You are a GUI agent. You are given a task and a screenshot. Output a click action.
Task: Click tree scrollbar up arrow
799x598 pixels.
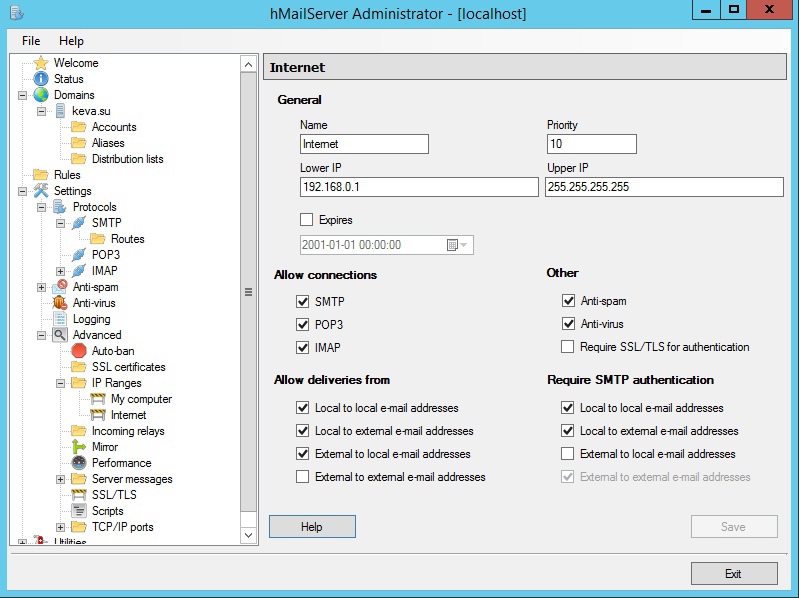(x=248, y=64)
